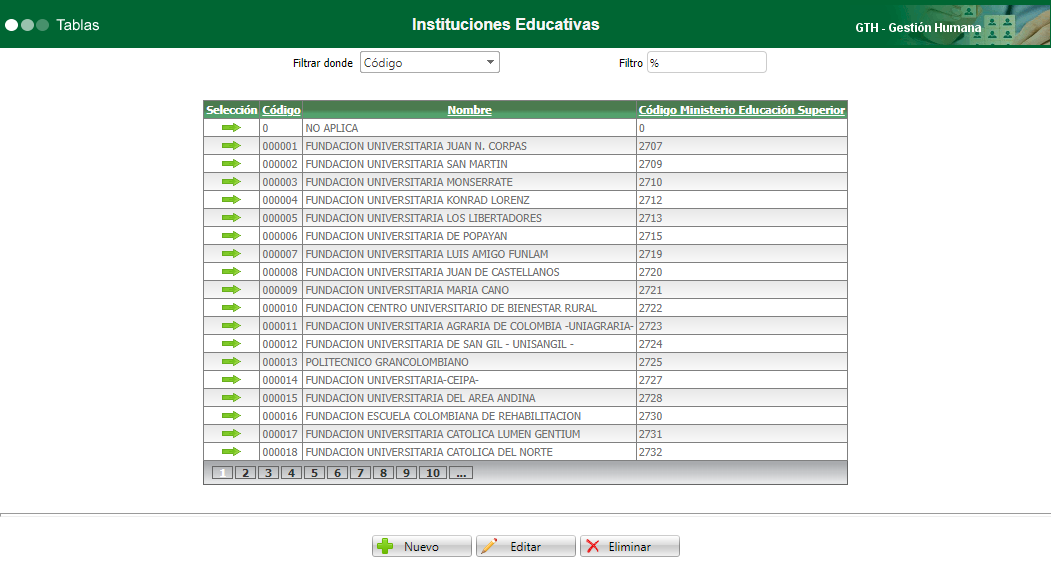Click the name cell POLITECNICO GRANCOLOMBIANO
This screenshot has width=1051, height=565.
[x=469, y=362]
